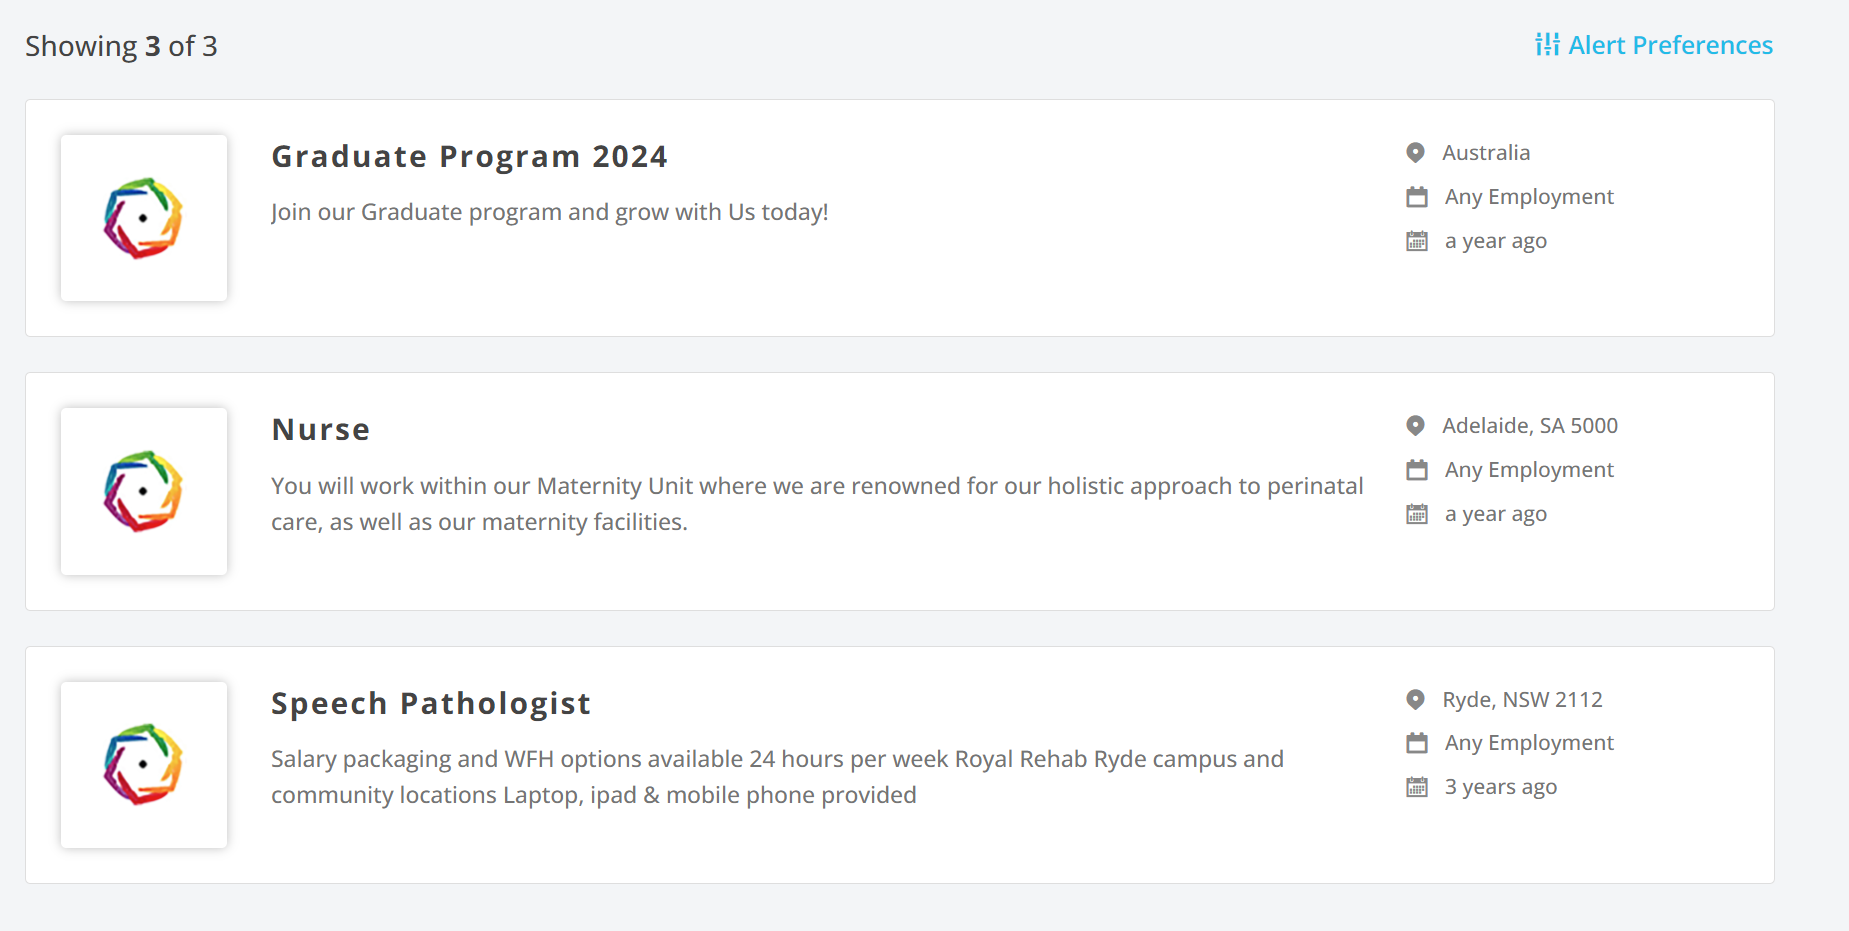This screenshot has width=1849, height=931.
Task: Open the Graduate Program 2024 job title
Action: tap(469, 157)
